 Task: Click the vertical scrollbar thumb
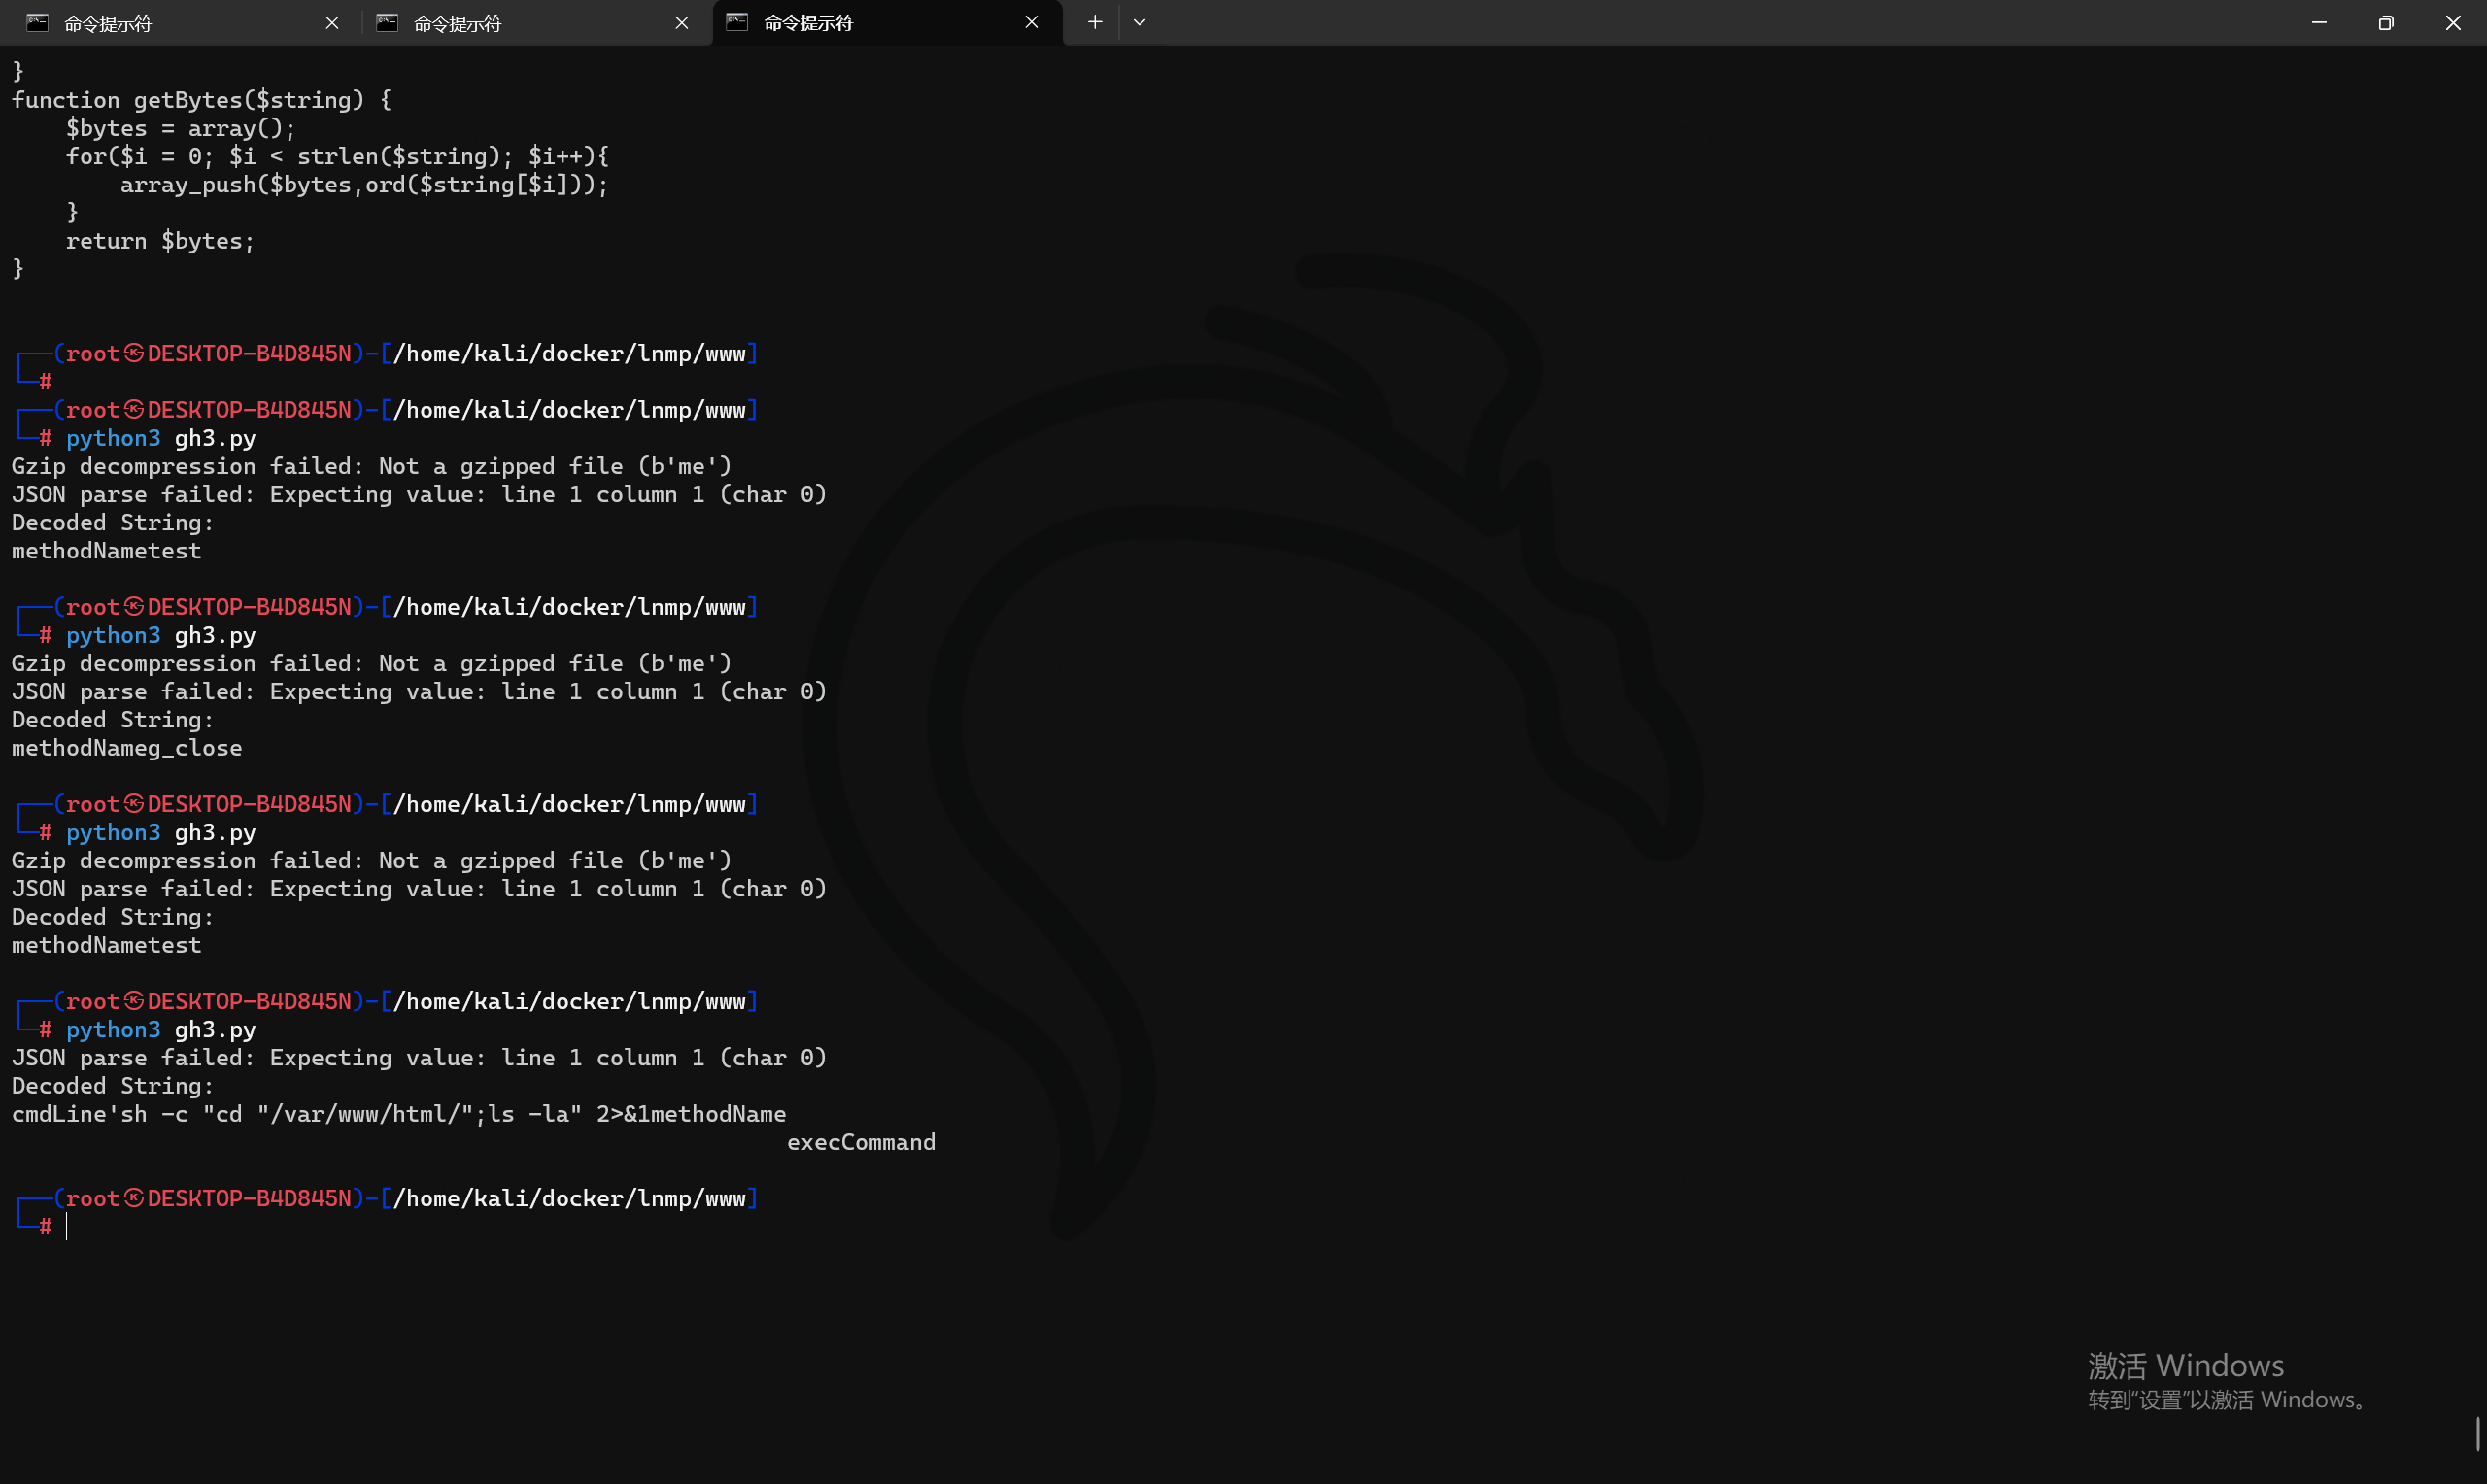pyautogui.click(x=2478, y=1434)
